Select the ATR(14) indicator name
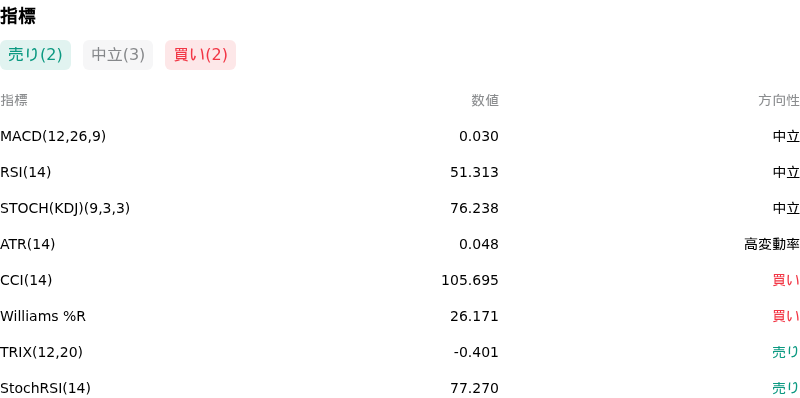This screenshot has width=800, height=398. click(28, 244)
